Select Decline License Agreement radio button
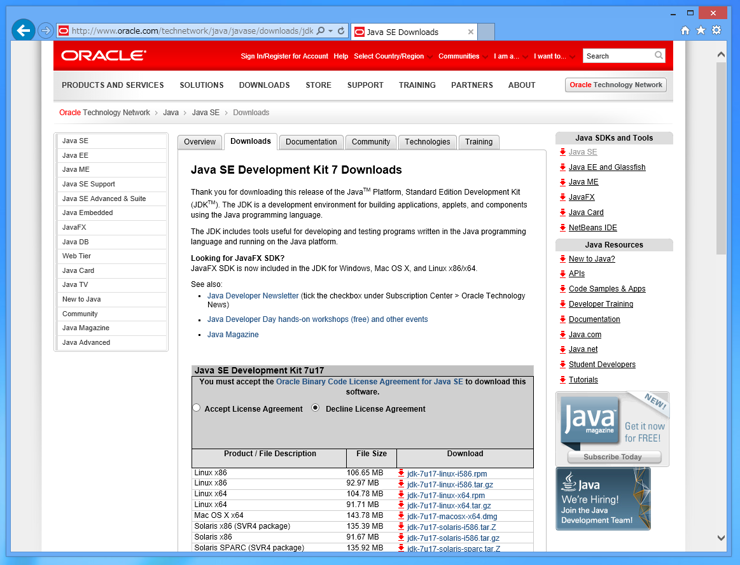Screen dimensions: 740x565 [315, 408]
